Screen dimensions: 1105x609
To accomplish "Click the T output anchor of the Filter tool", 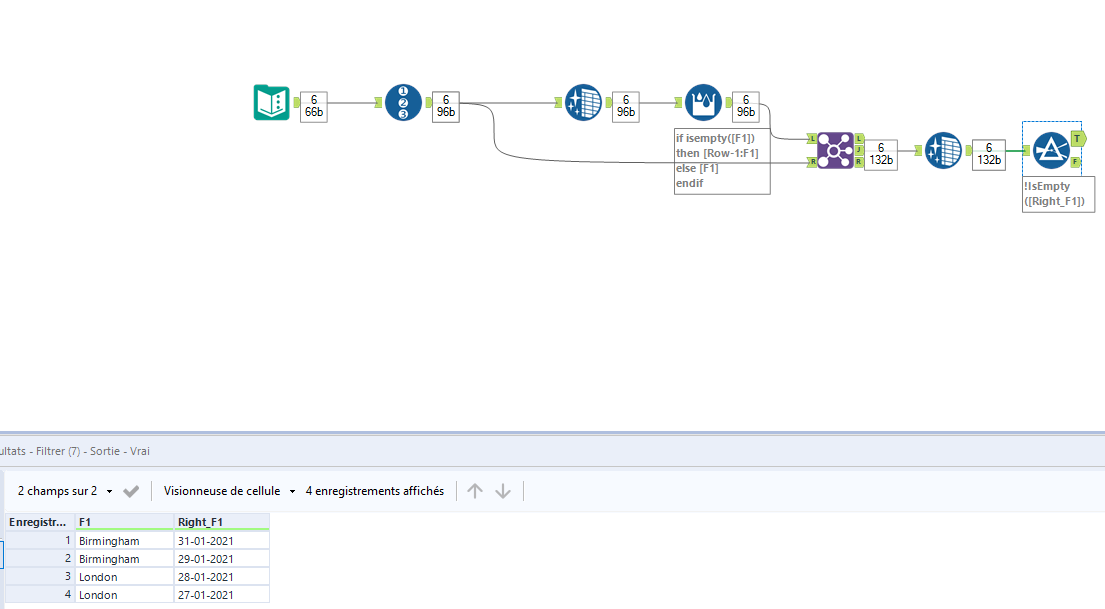I will pos(1077,139).
